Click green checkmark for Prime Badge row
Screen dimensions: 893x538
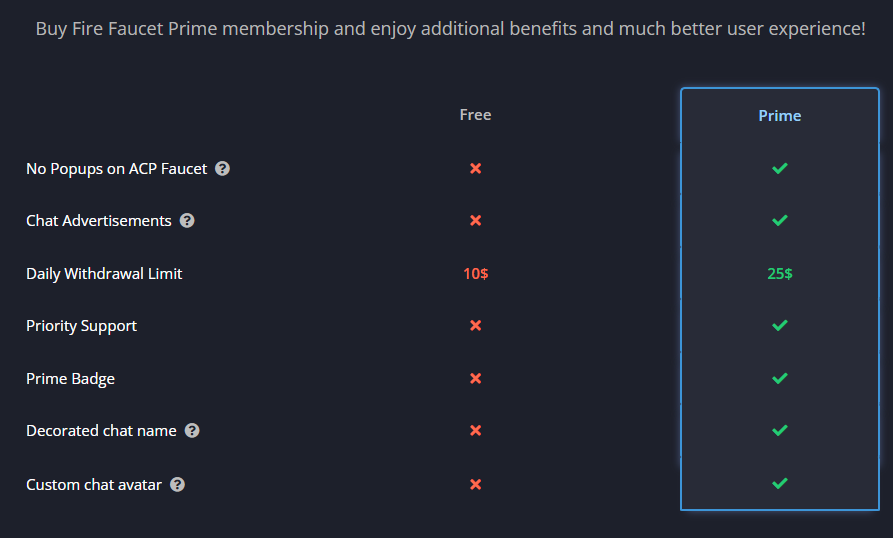pyautogui.click(x=780, y=378)
